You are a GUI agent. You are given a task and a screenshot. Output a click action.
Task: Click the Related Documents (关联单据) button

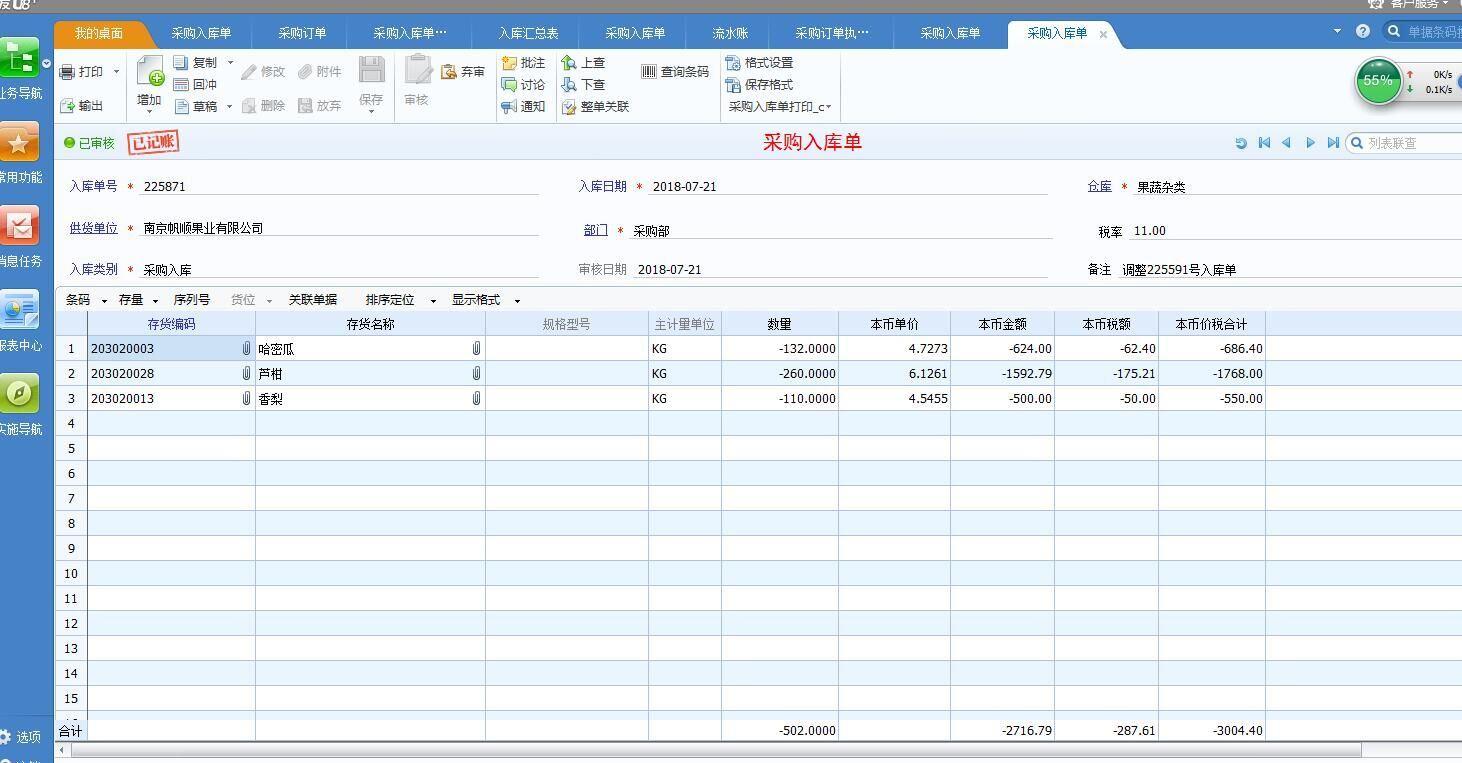(x=313, y=300)
